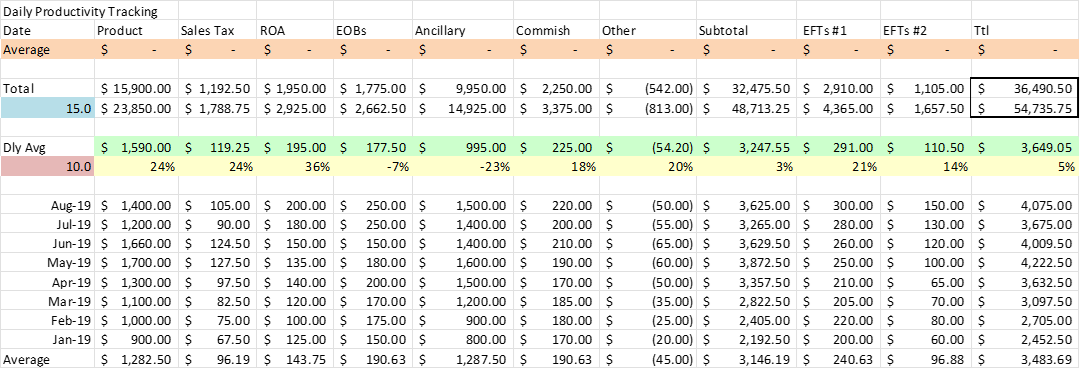Select Feb-19 Commish value 180.00

(x=557, y=320)
